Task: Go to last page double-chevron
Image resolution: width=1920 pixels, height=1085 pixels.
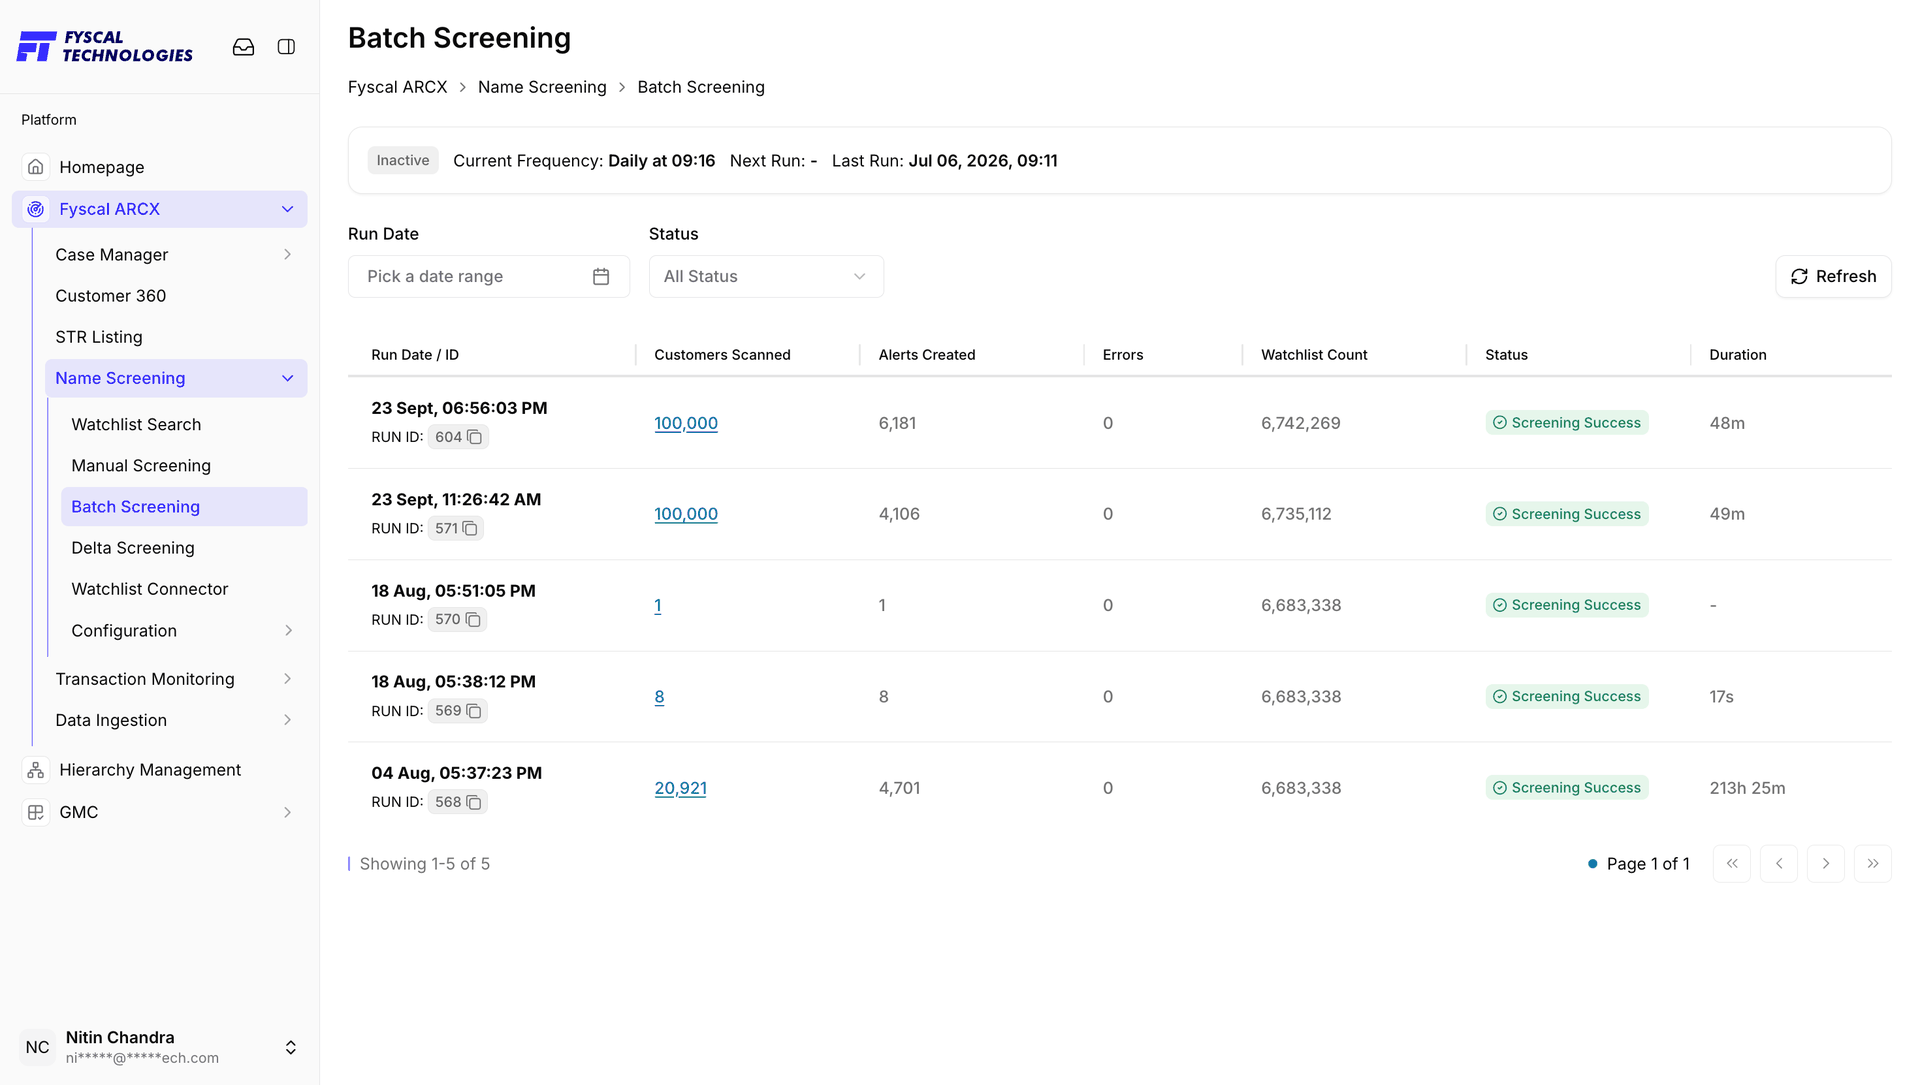Action: click(1873, 864)
